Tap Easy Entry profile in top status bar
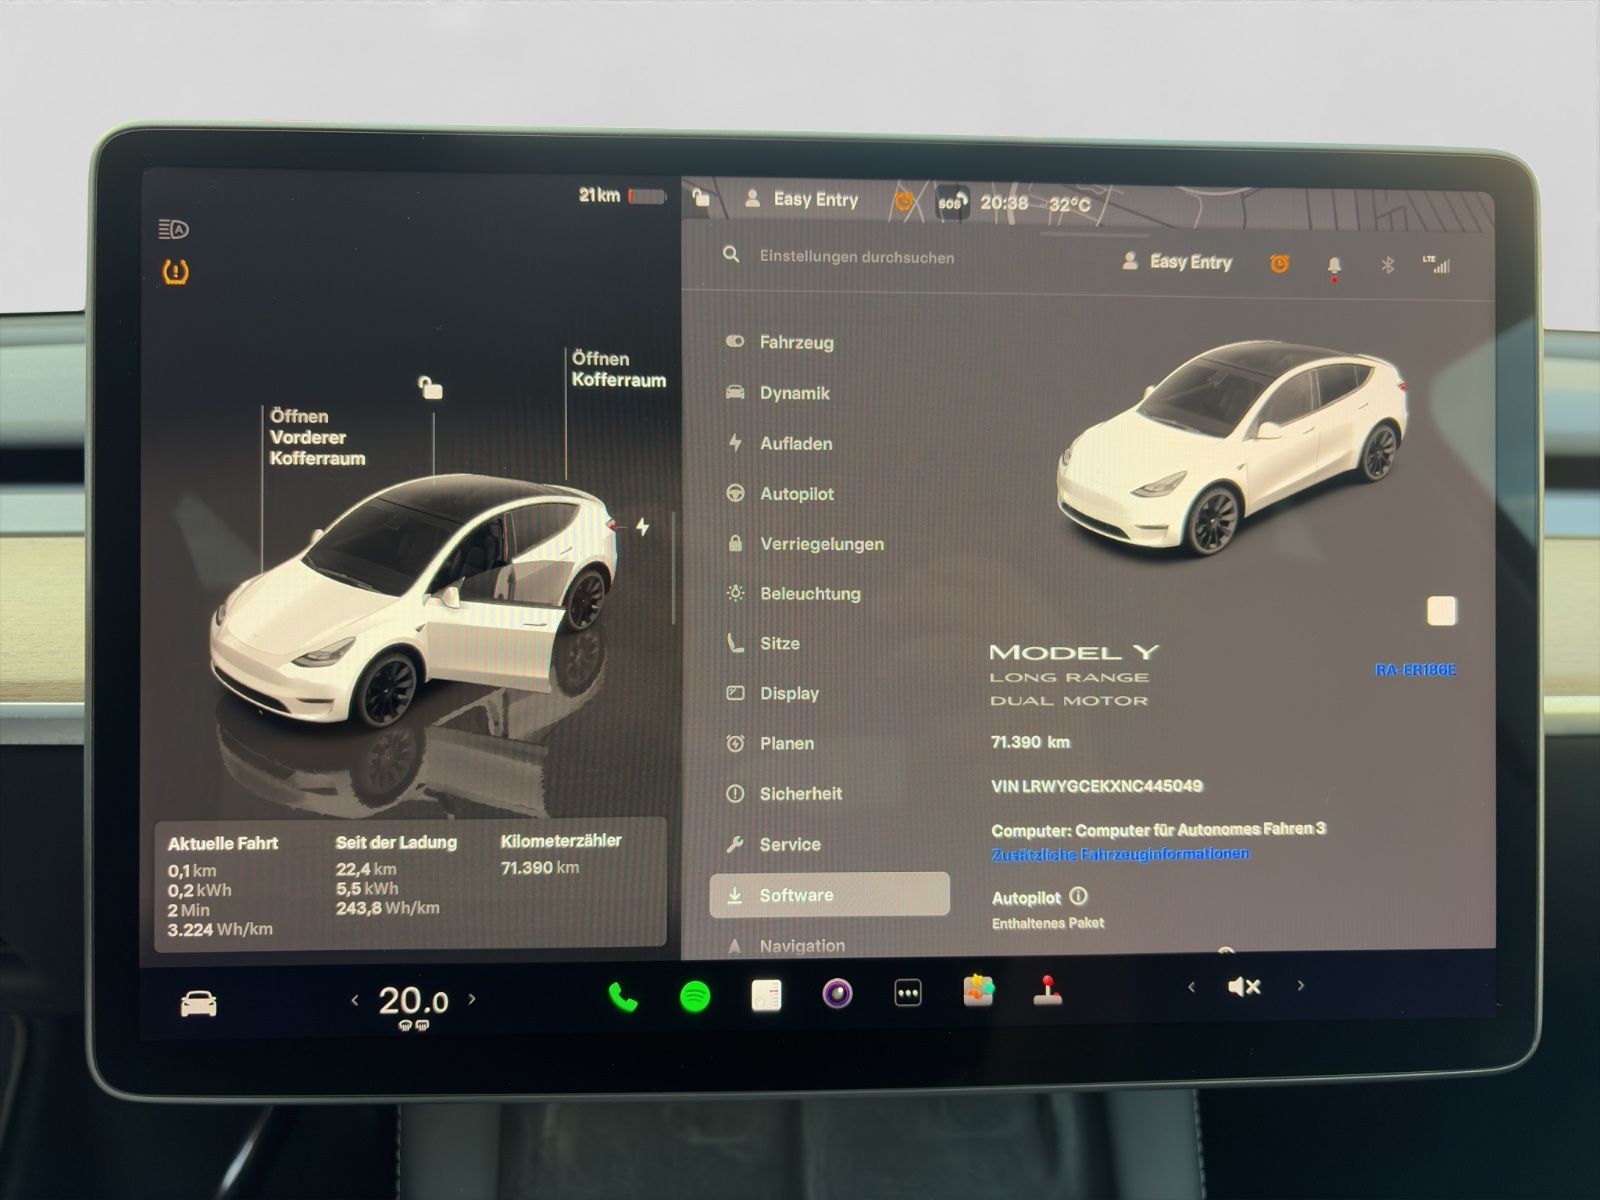This screenshot has height=1200, width=1600. 802,199
